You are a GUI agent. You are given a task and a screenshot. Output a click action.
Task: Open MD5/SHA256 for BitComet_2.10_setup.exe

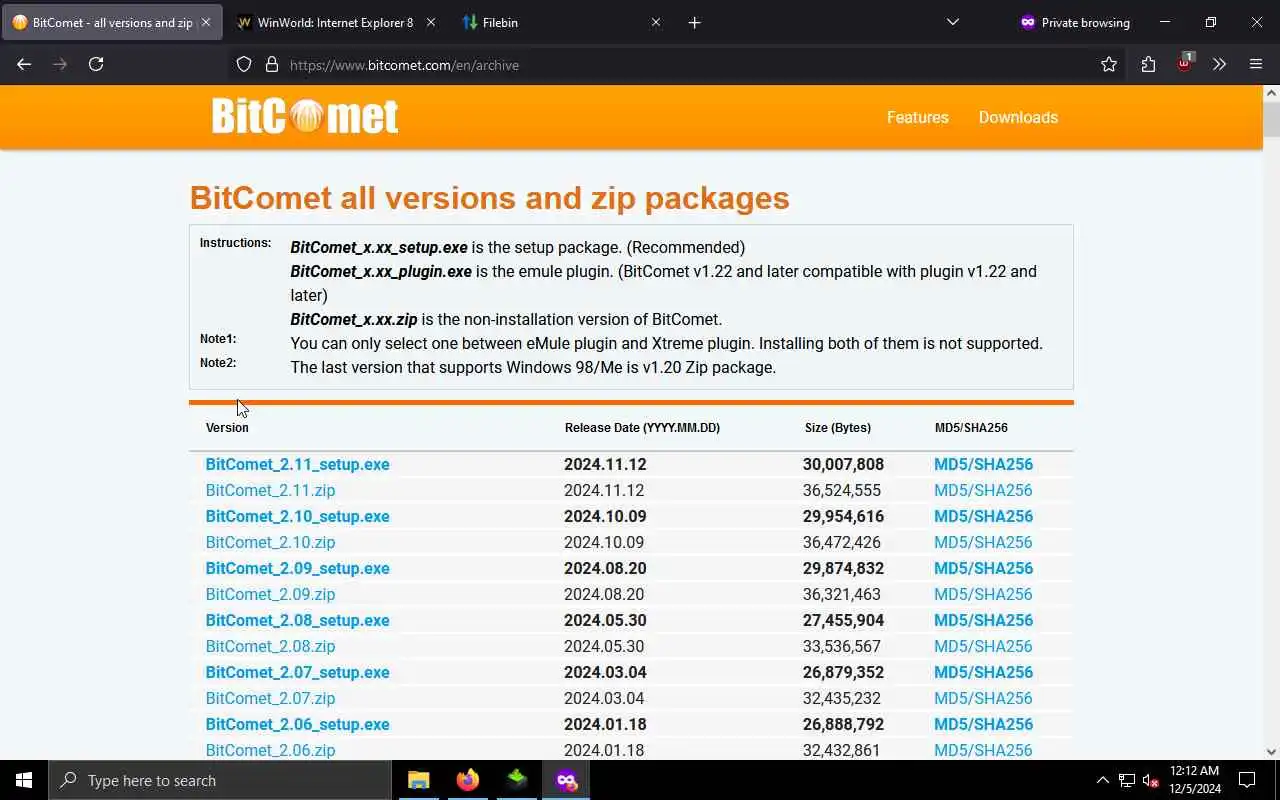(983, 516)
